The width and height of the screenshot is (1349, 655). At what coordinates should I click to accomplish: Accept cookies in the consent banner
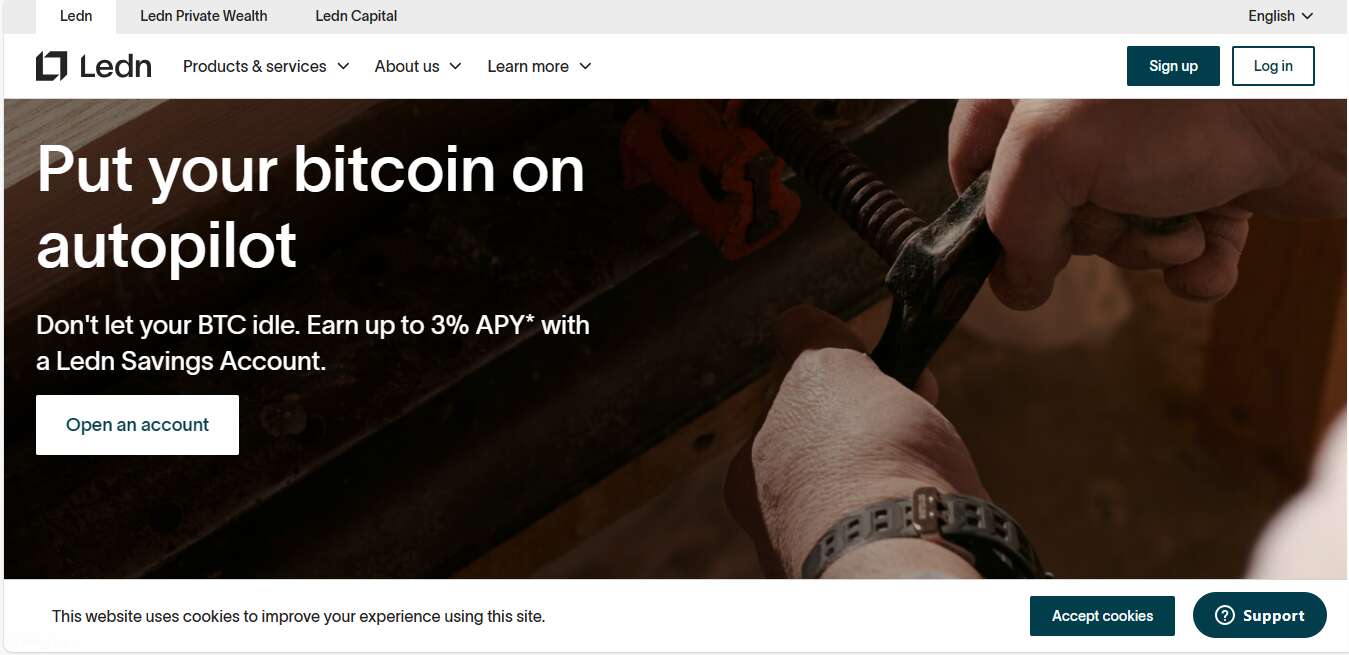coord(1102,616)
